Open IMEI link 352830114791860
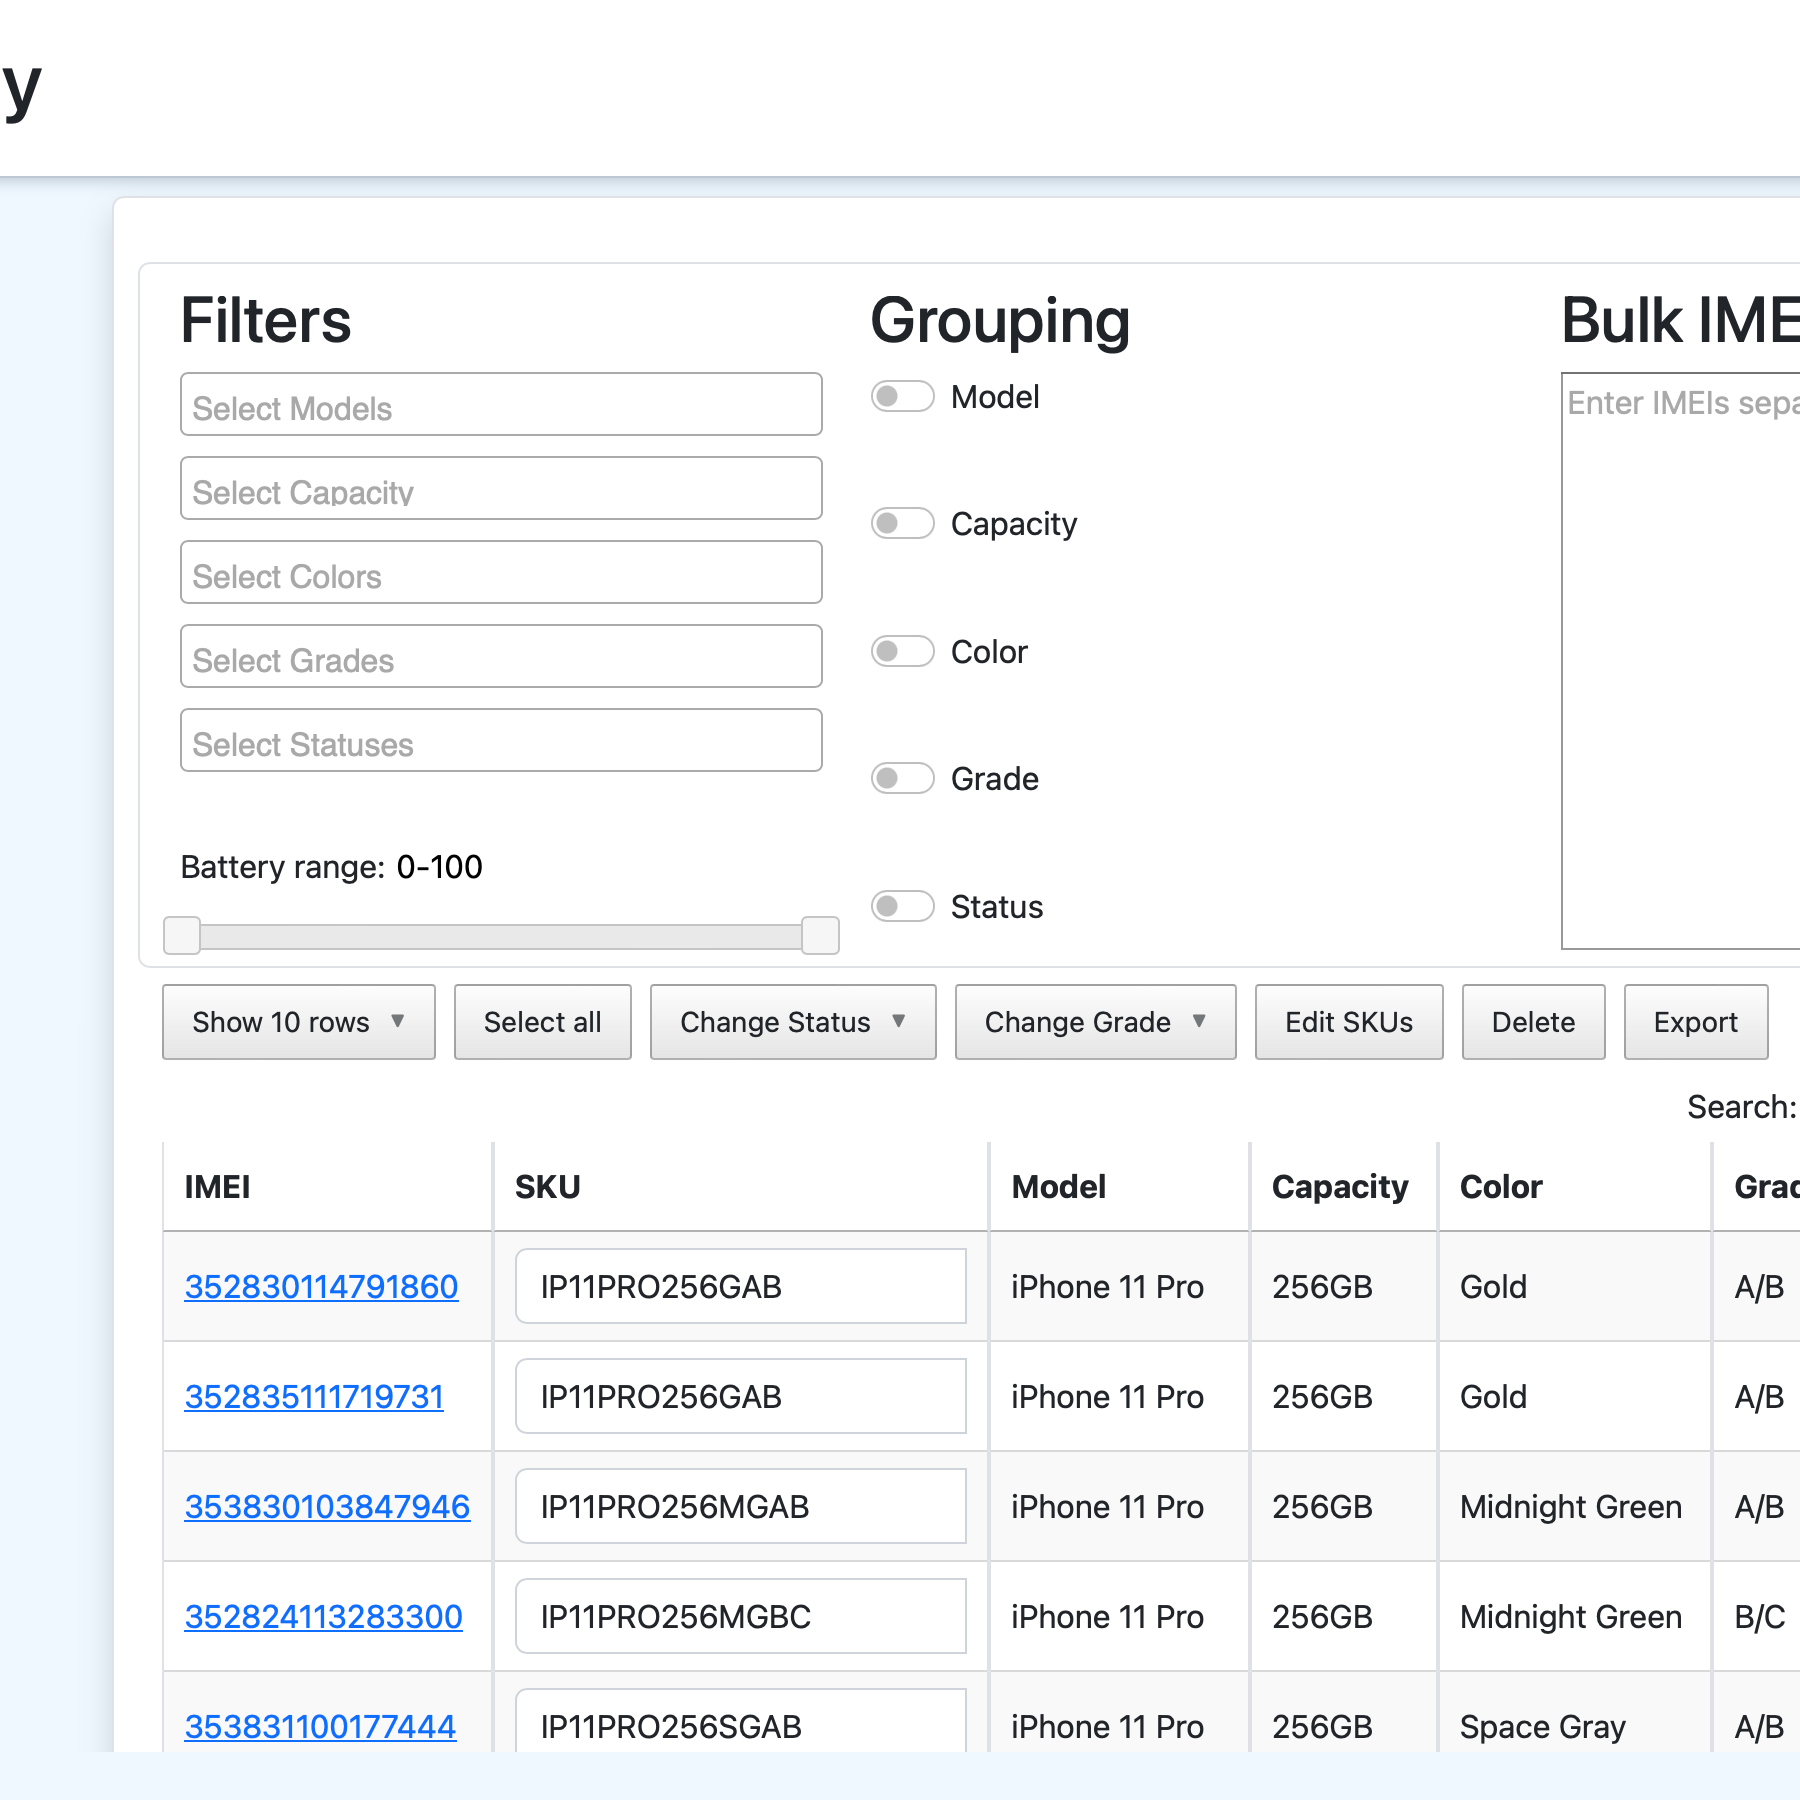 point(321,1287)
